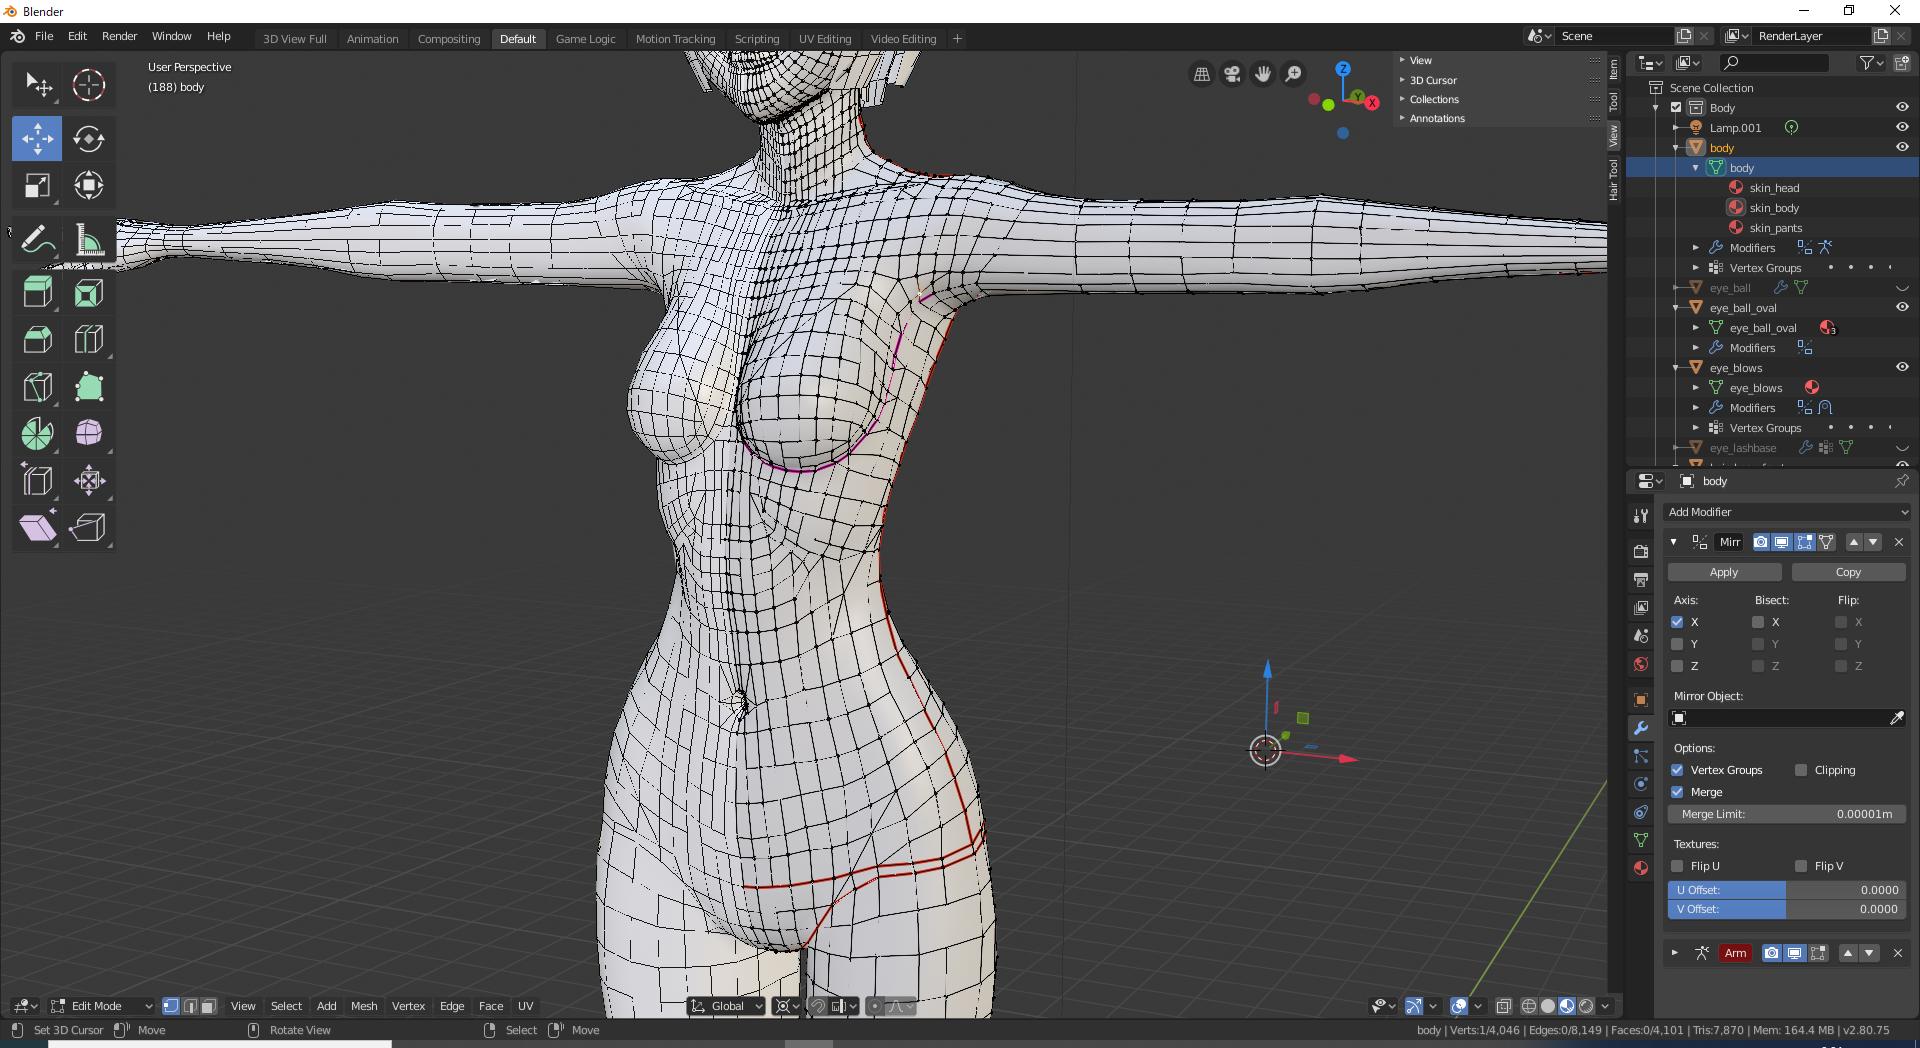Choose the Rip Region tool

(89, 527)
